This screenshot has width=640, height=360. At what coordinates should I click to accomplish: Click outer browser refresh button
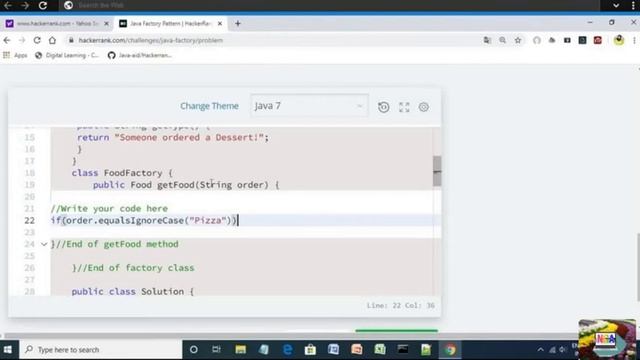pyautogui.click(x=43, y=5)
